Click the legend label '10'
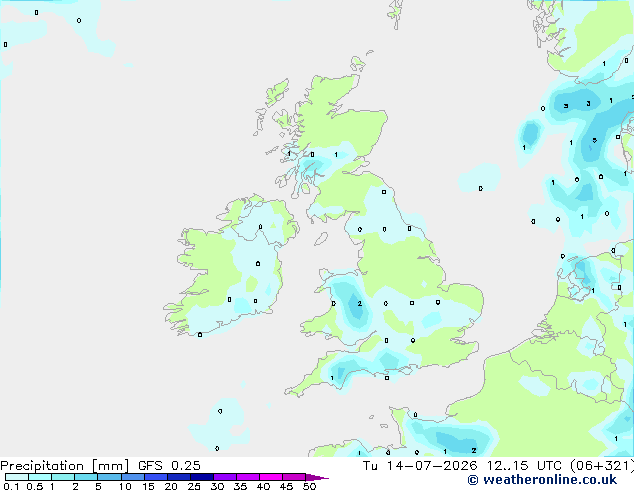The height and width of the screenshot is (490, 634). pos(125,486)
